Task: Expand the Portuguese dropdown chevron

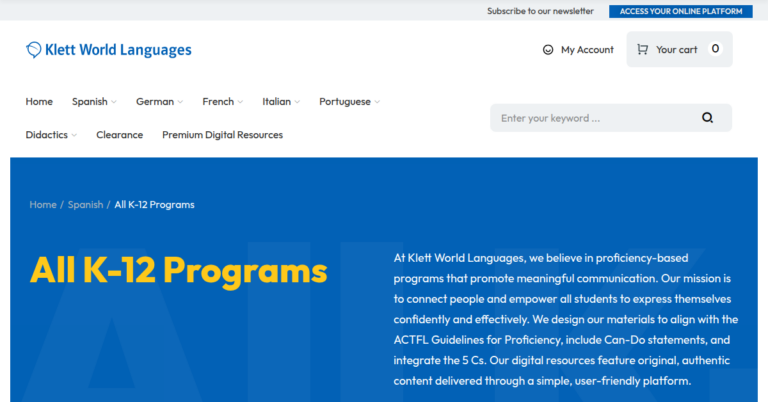Action: pos(377,102)
